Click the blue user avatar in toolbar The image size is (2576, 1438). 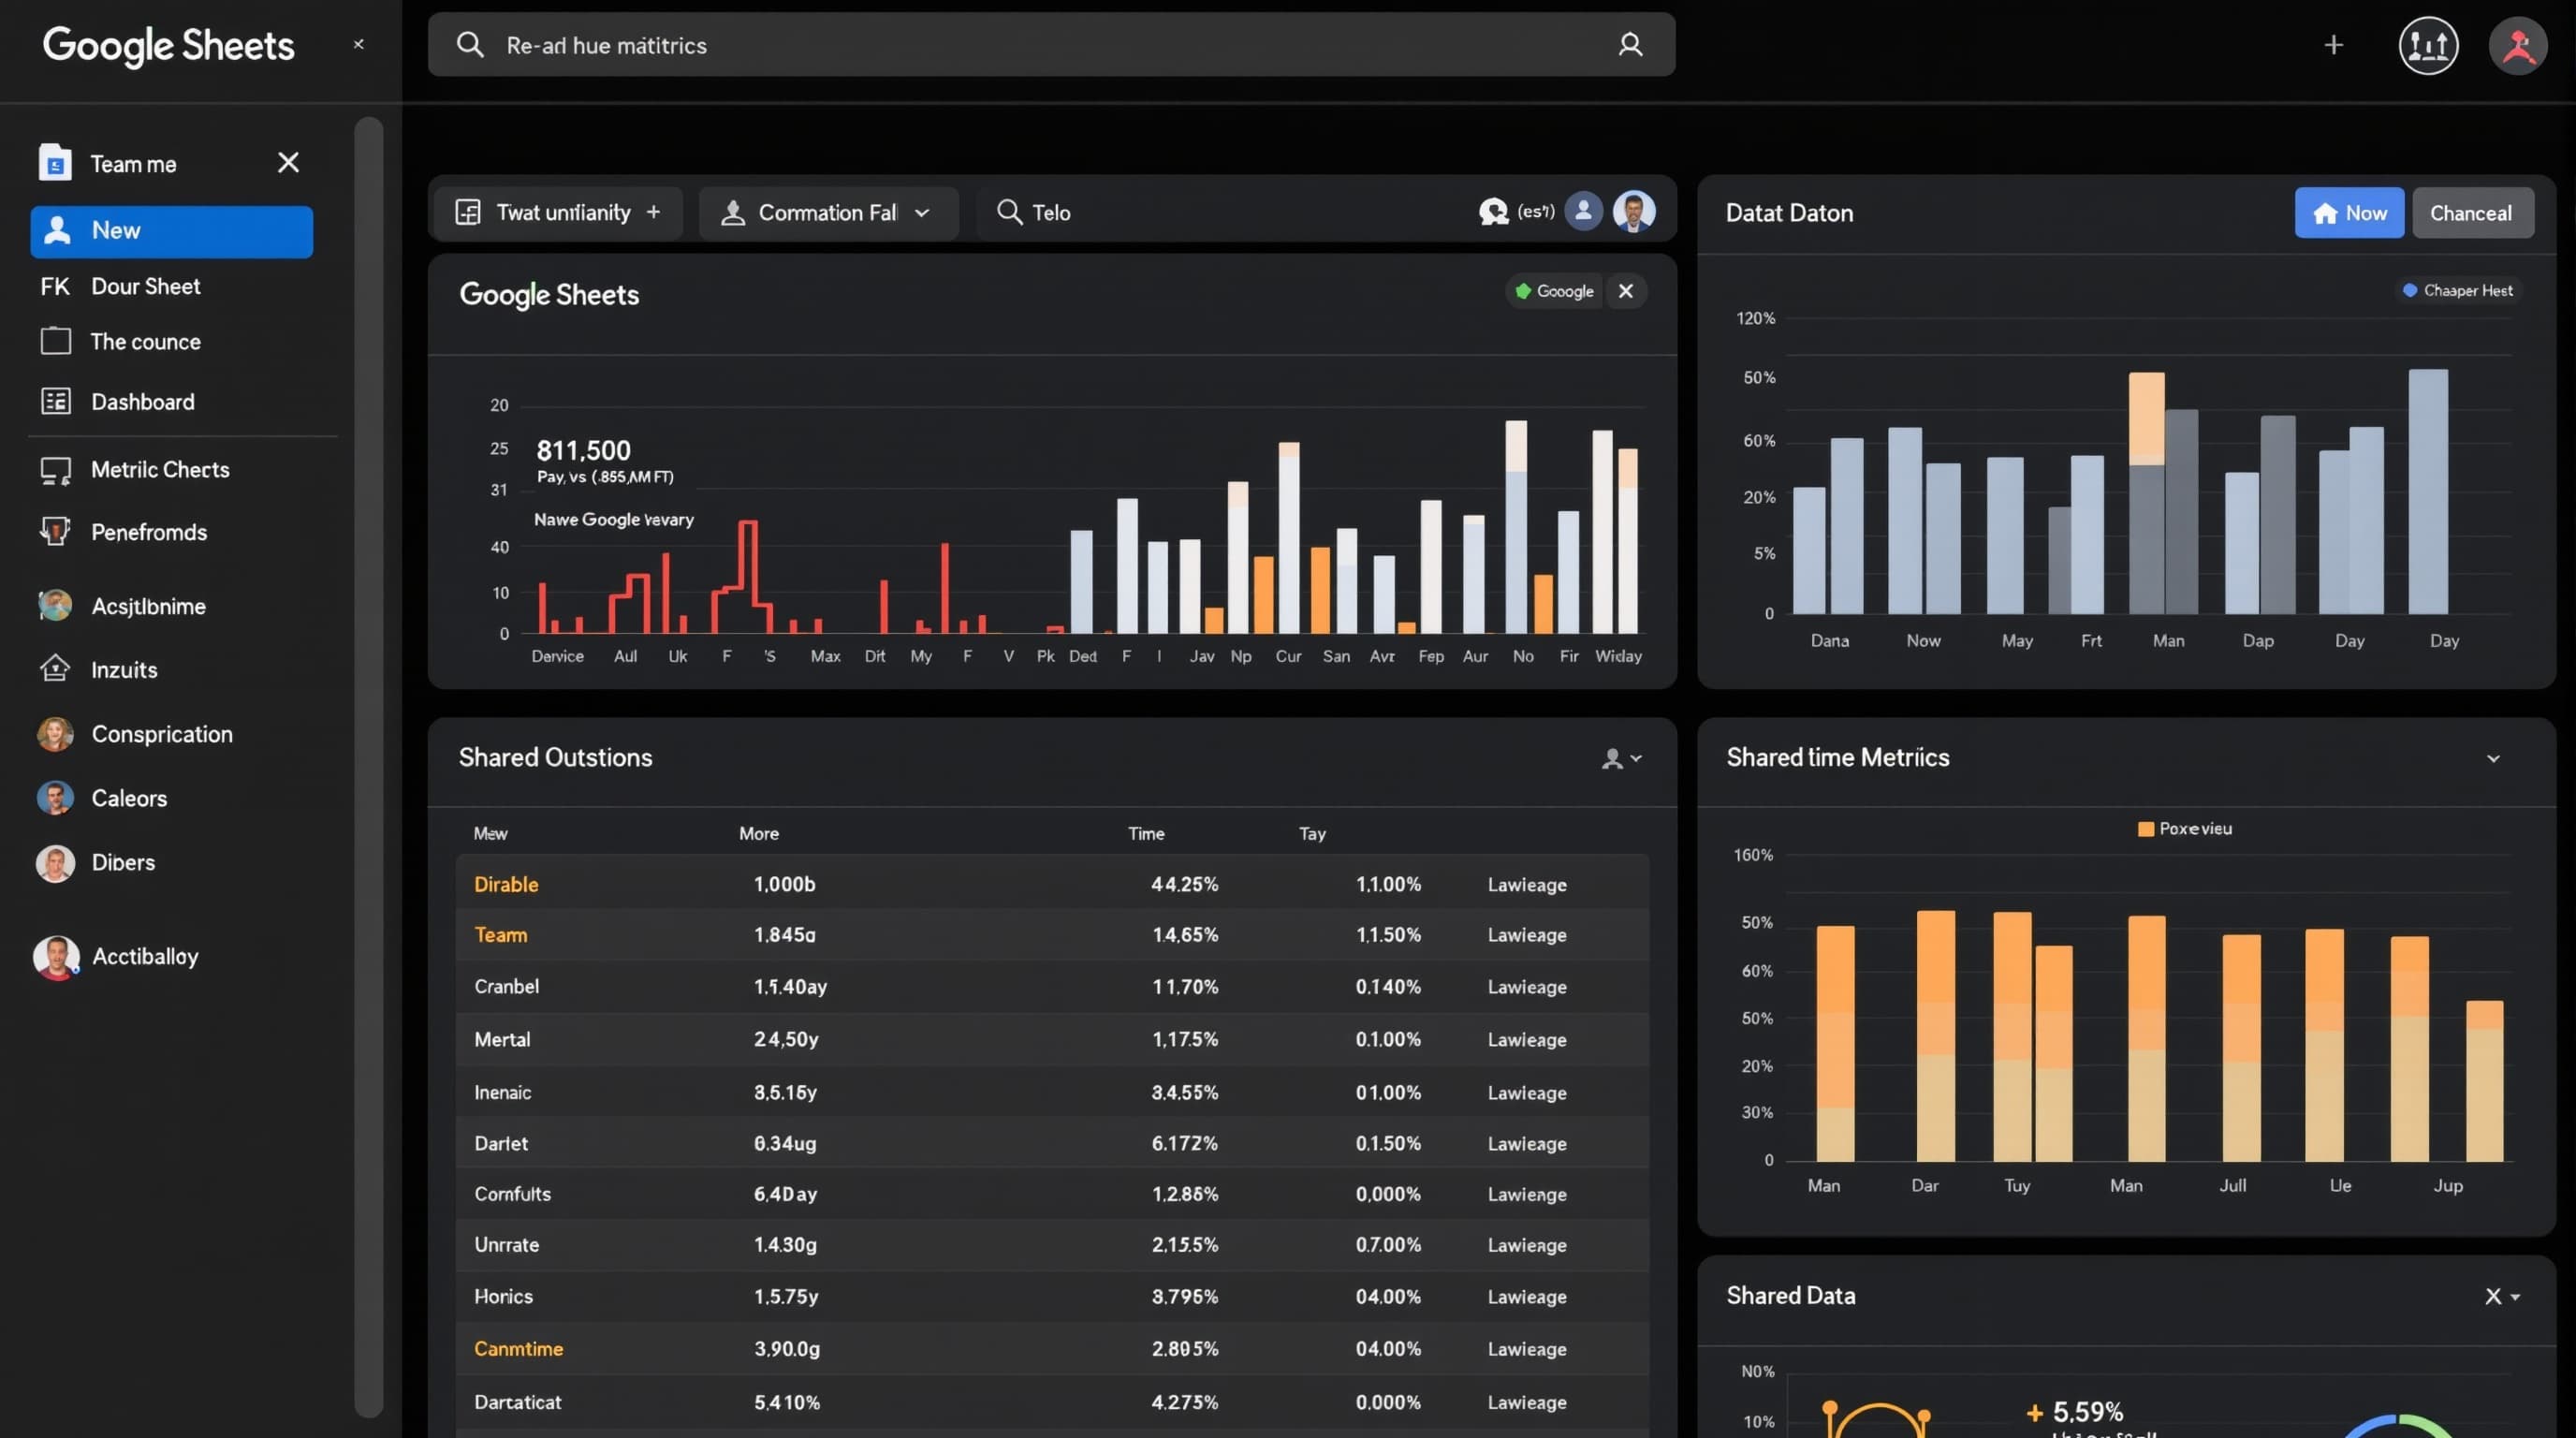[x=1583, y=211]
